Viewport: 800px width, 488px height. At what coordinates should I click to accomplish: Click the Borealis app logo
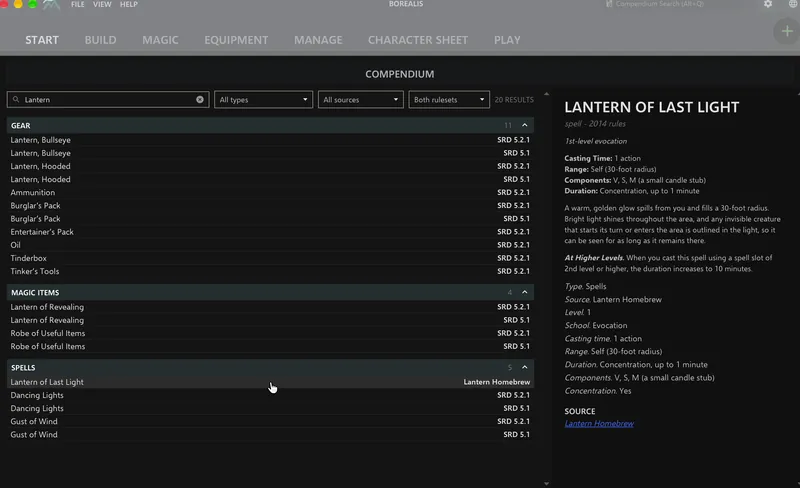(x=51, y=5)
